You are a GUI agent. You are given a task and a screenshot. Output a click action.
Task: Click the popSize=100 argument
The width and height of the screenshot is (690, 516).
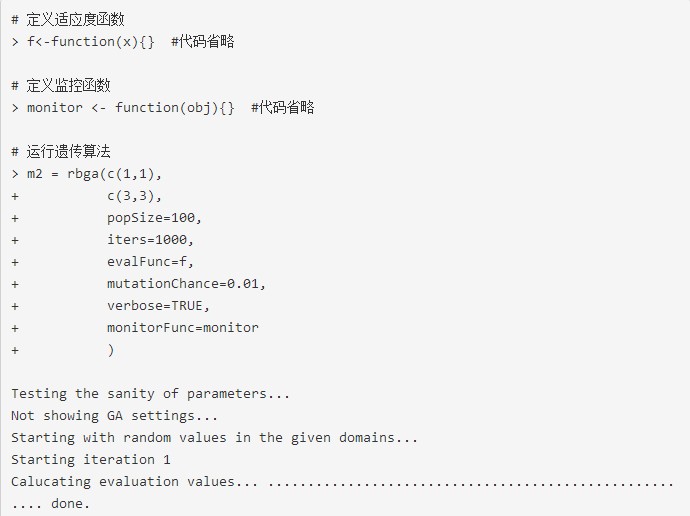click(154, 218)
